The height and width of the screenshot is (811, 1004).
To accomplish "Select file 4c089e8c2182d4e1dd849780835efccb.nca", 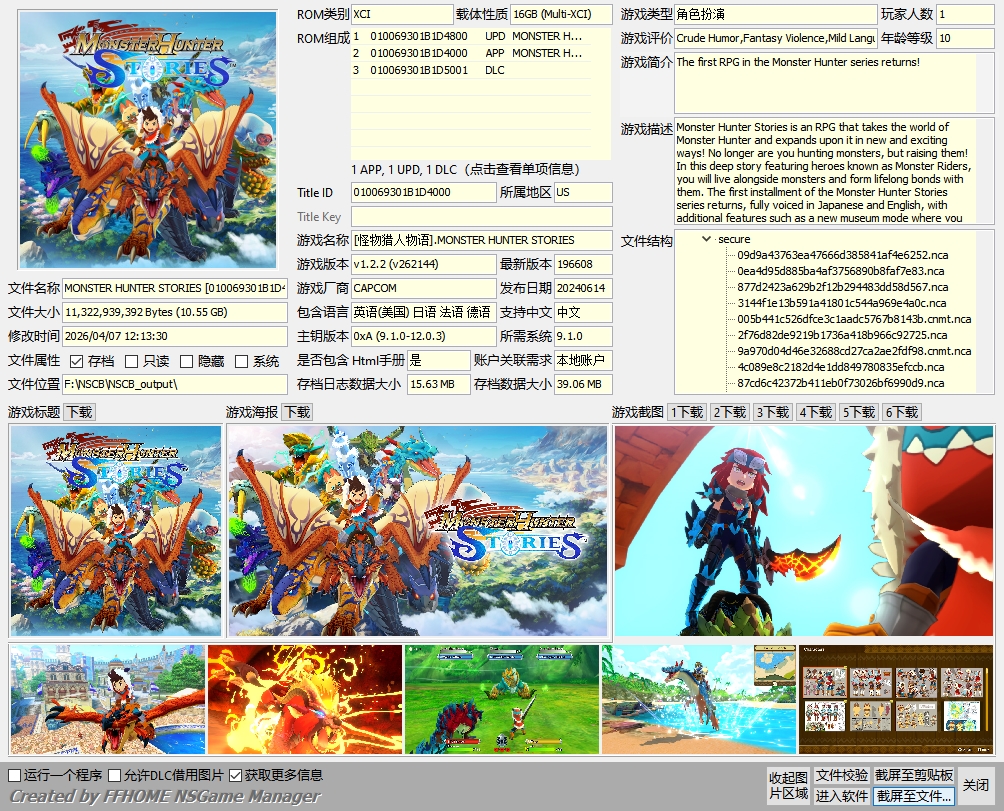I will (841, 367).
